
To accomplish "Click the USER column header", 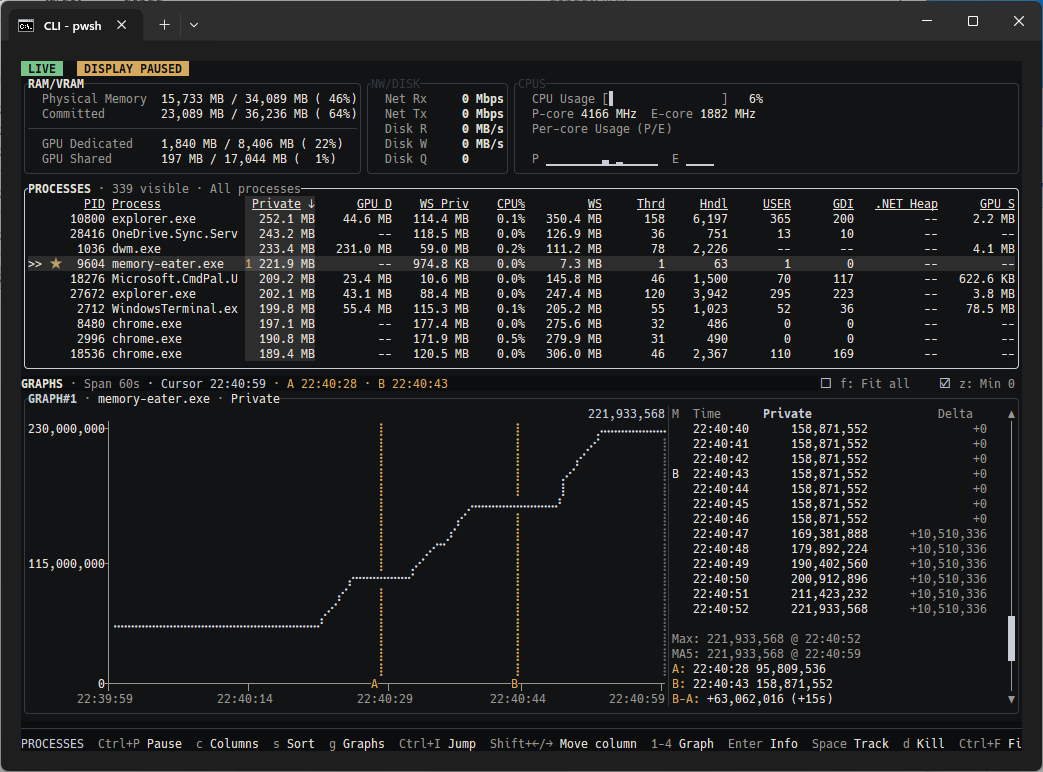I will (776, 203).
